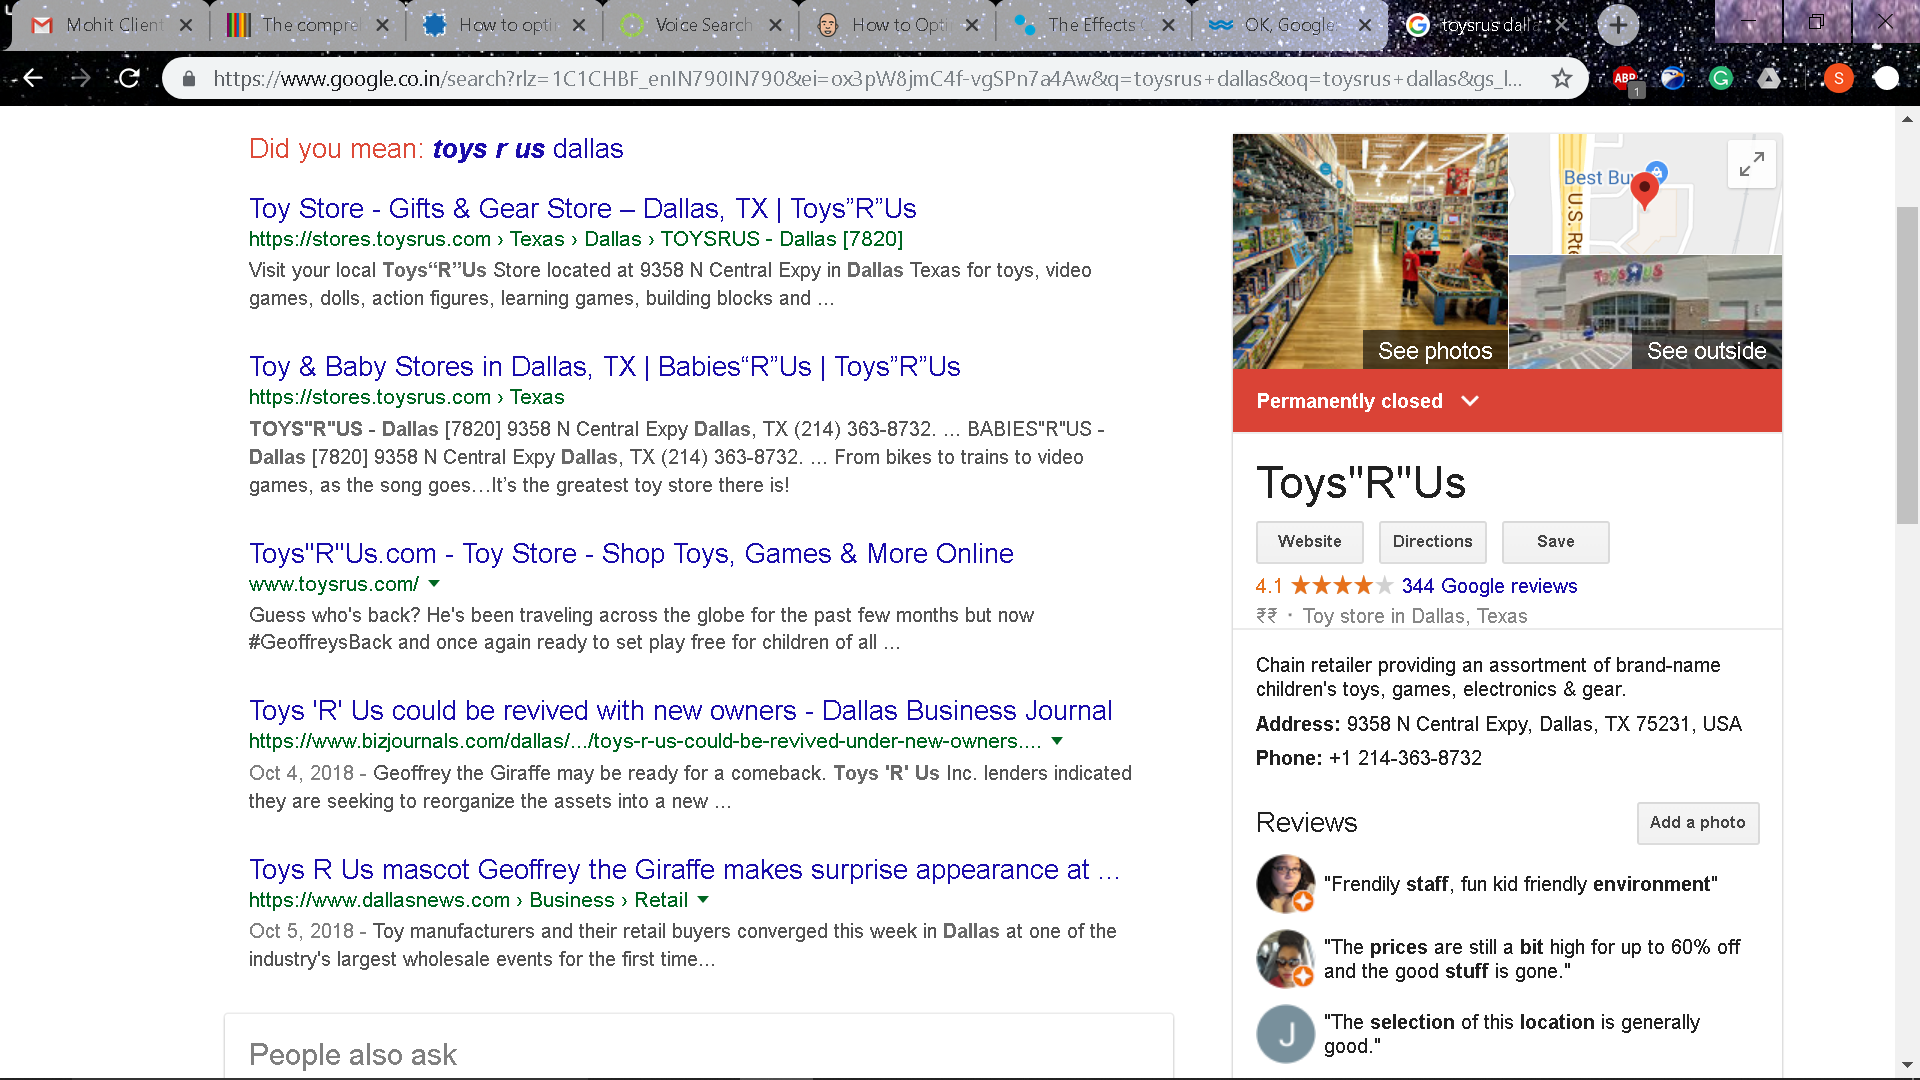Click the page vertical scrollbar thumb

tap(1907, 365)
